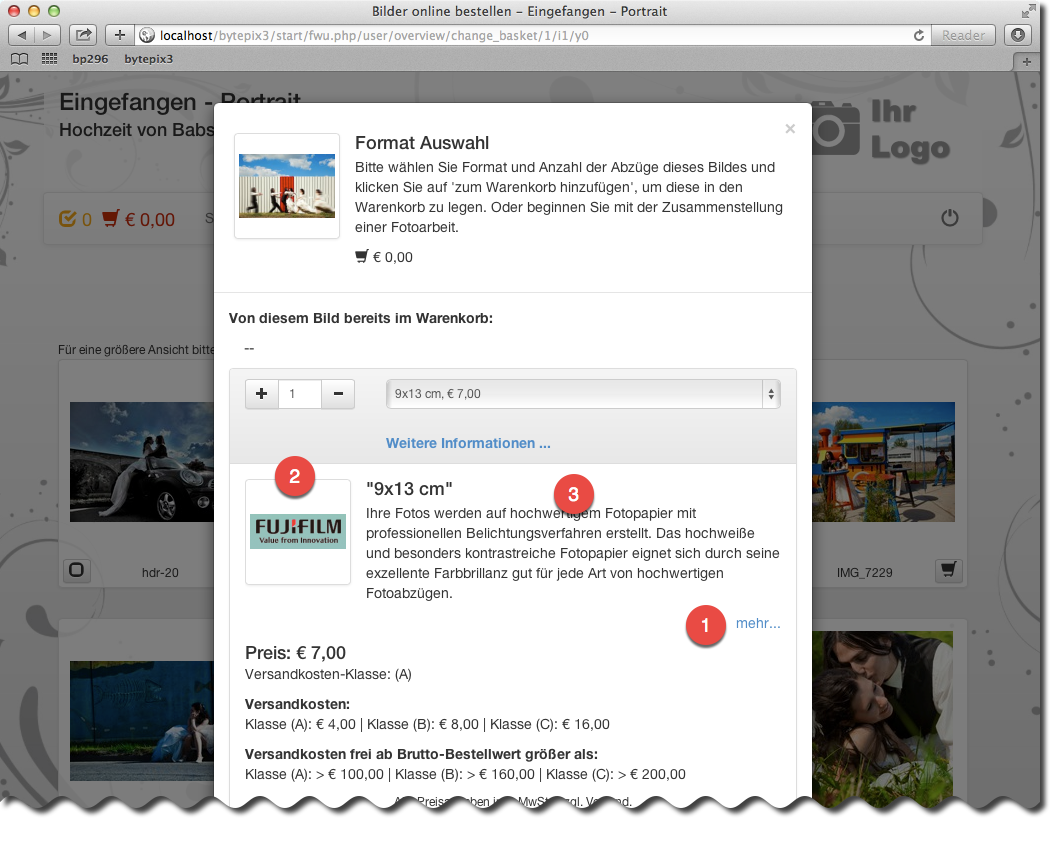
Task: Close the Format Auswahl dialog
Action: (790, 129)
